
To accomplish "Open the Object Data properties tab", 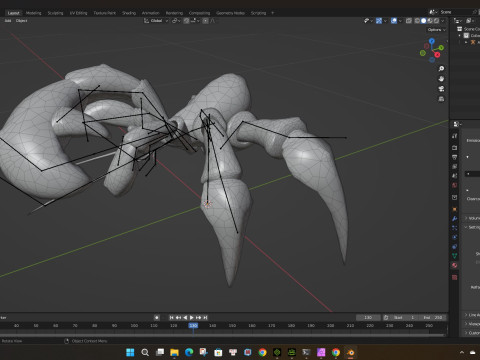I will coord(454,256).
